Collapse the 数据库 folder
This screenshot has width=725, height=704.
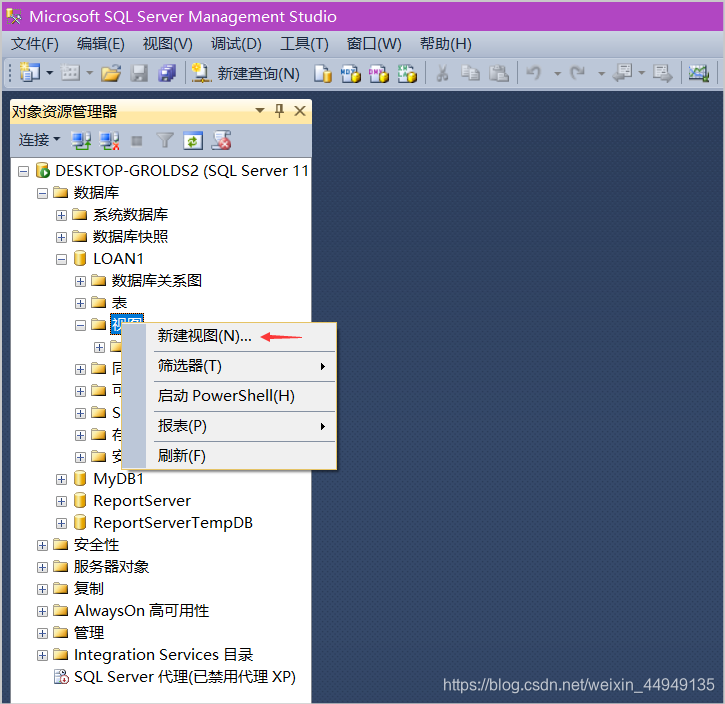click(42, 193)
